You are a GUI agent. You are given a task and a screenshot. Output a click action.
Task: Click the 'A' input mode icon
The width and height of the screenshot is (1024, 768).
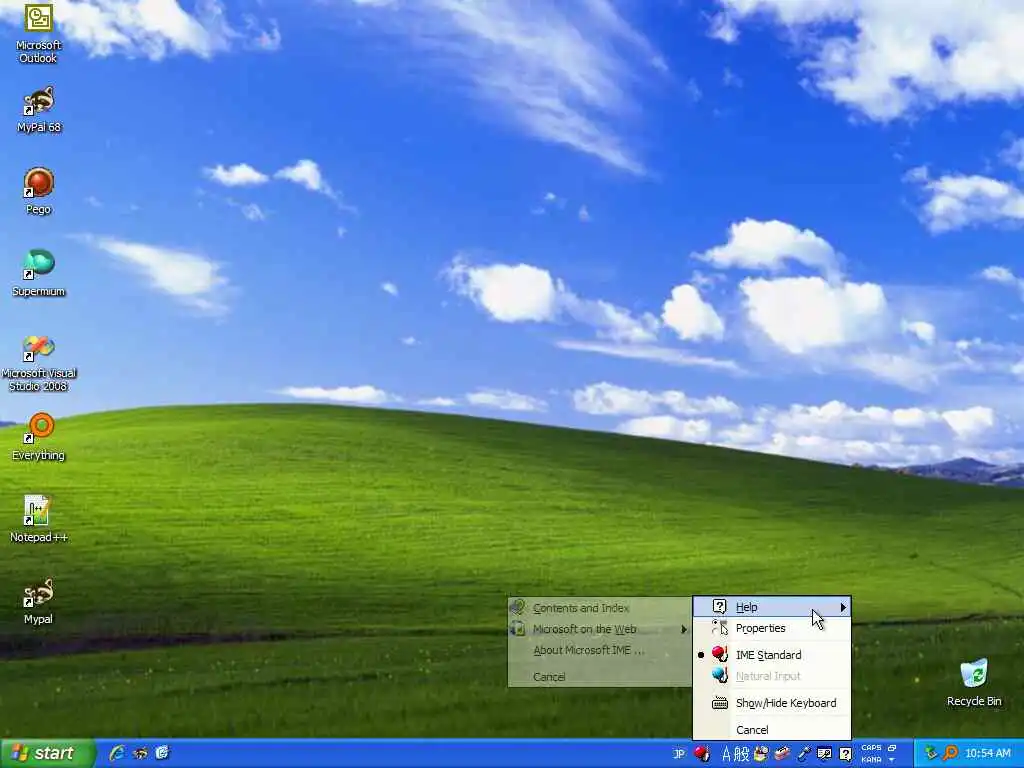click(x=726, y=754)
